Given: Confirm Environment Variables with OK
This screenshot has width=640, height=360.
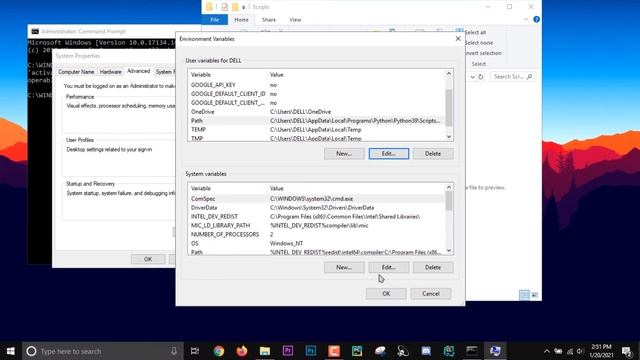Looking at the screenshot, I should pos(386,293).
